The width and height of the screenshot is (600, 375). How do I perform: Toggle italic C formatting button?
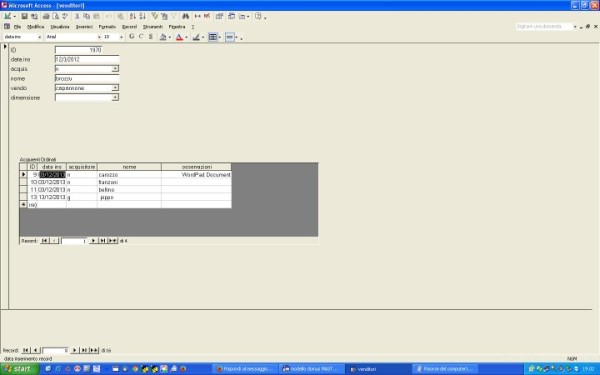pos(141,37)
